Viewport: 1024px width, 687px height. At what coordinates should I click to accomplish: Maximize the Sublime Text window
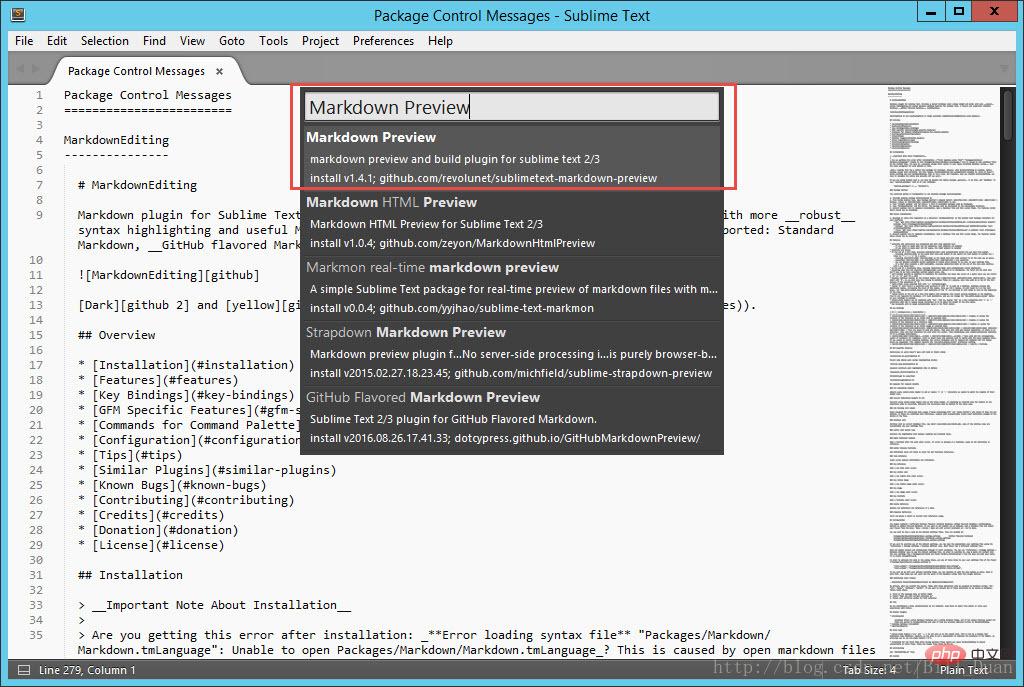tap(959, 12)
